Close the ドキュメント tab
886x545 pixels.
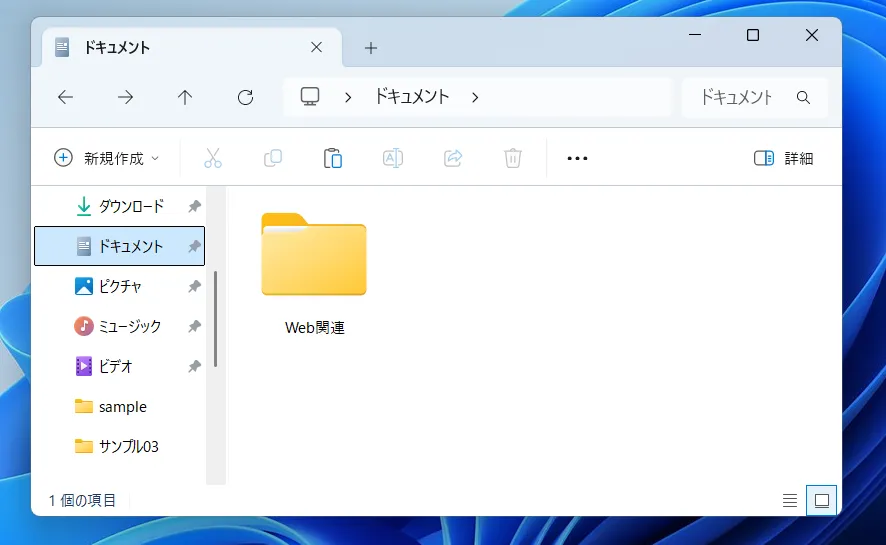tap(316, 47)
